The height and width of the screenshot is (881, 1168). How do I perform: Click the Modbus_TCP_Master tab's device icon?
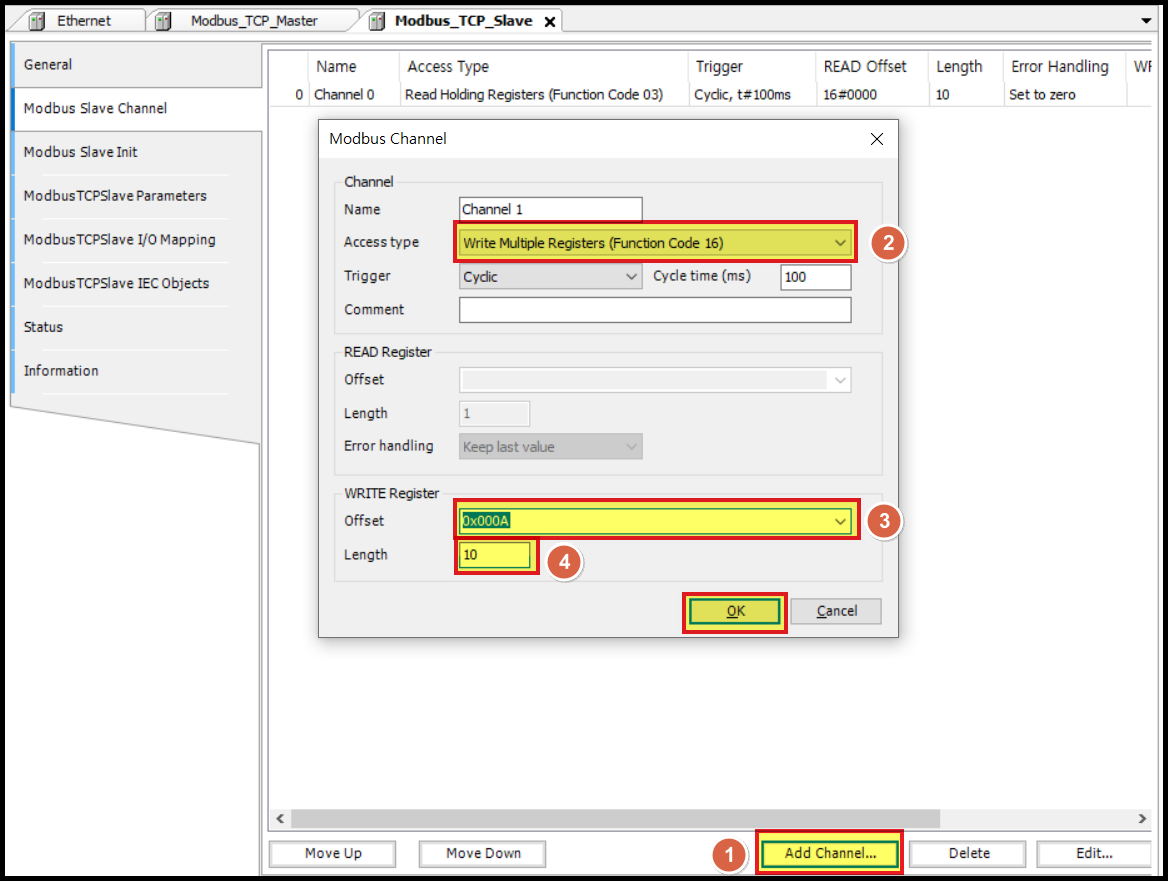pos(161,20)
